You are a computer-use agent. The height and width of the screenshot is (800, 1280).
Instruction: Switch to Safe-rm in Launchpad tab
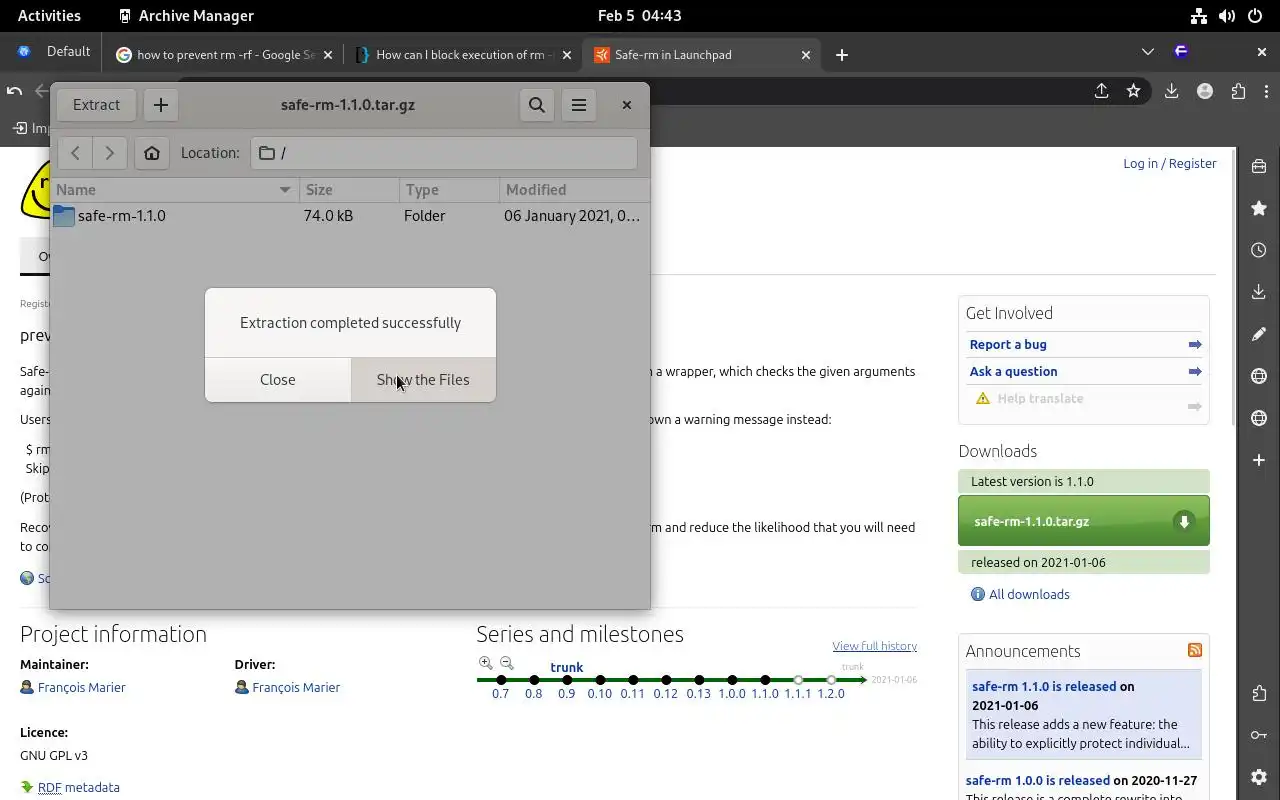[x=700, y=55]
